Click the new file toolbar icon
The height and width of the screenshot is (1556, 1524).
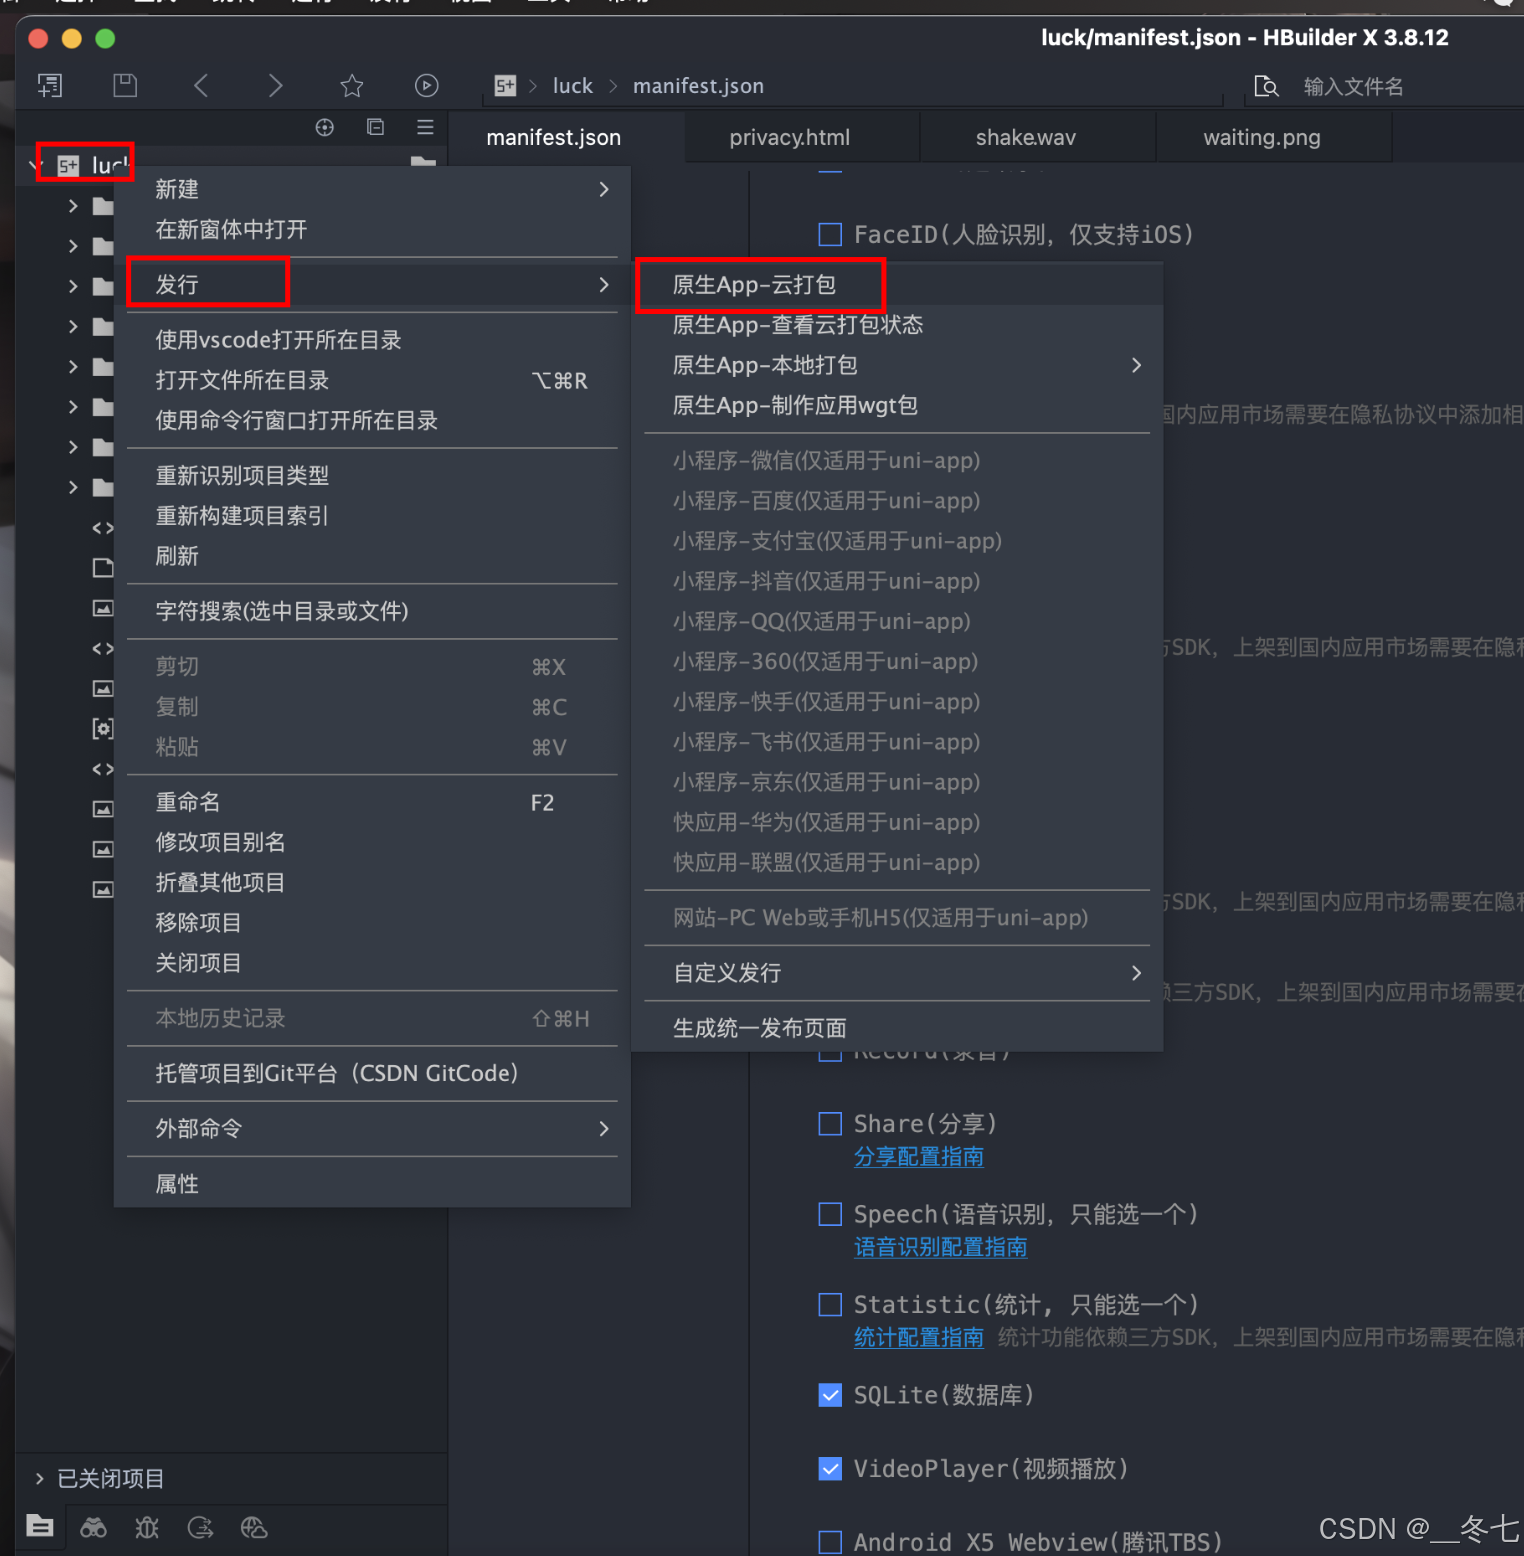(x=49, y=86)
